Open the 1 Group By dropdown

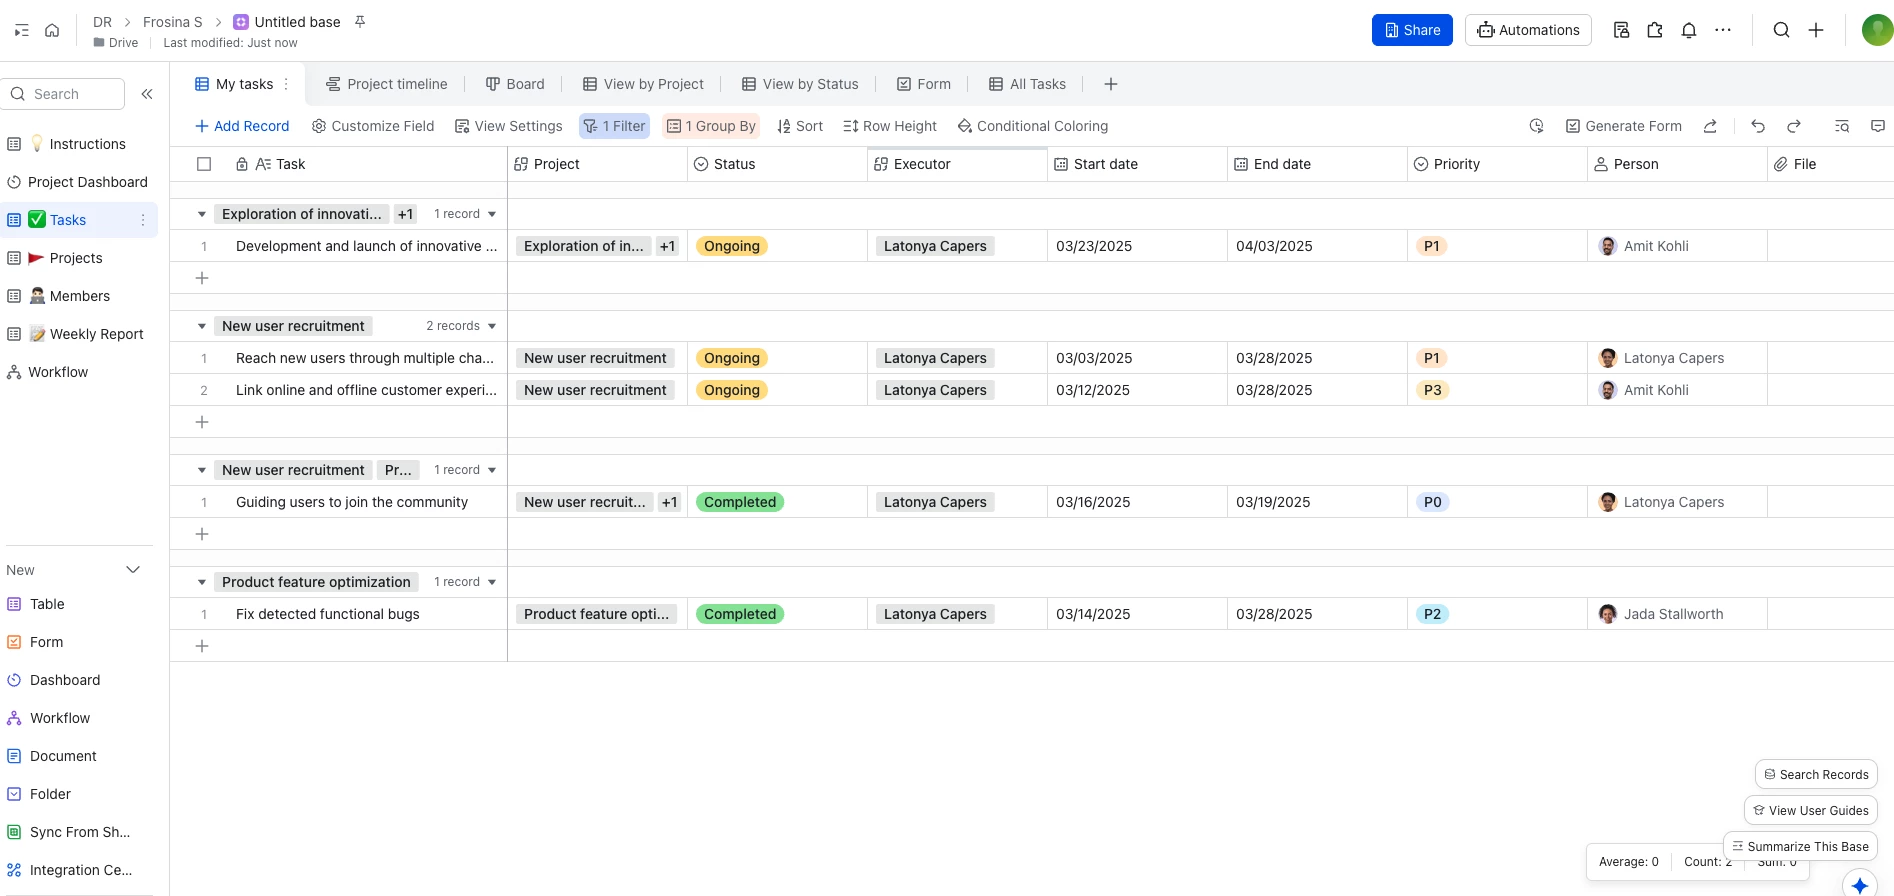711,126
